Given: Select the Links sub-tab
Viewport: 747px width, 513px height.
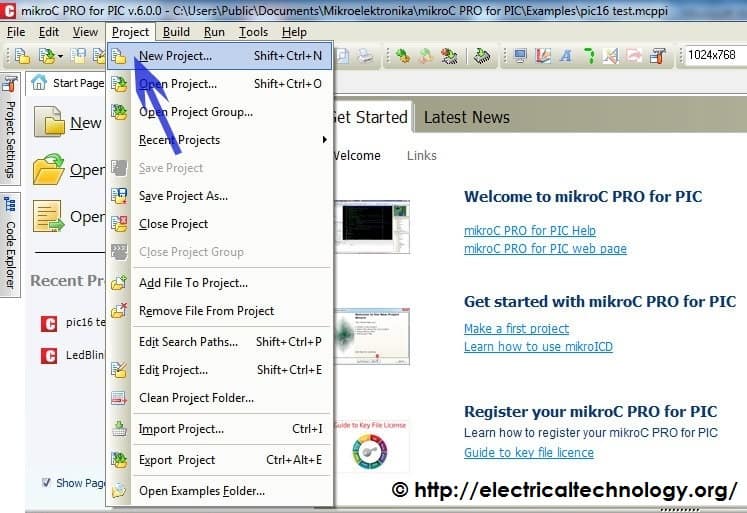Looking at the screenshot, I should point(422,156).
